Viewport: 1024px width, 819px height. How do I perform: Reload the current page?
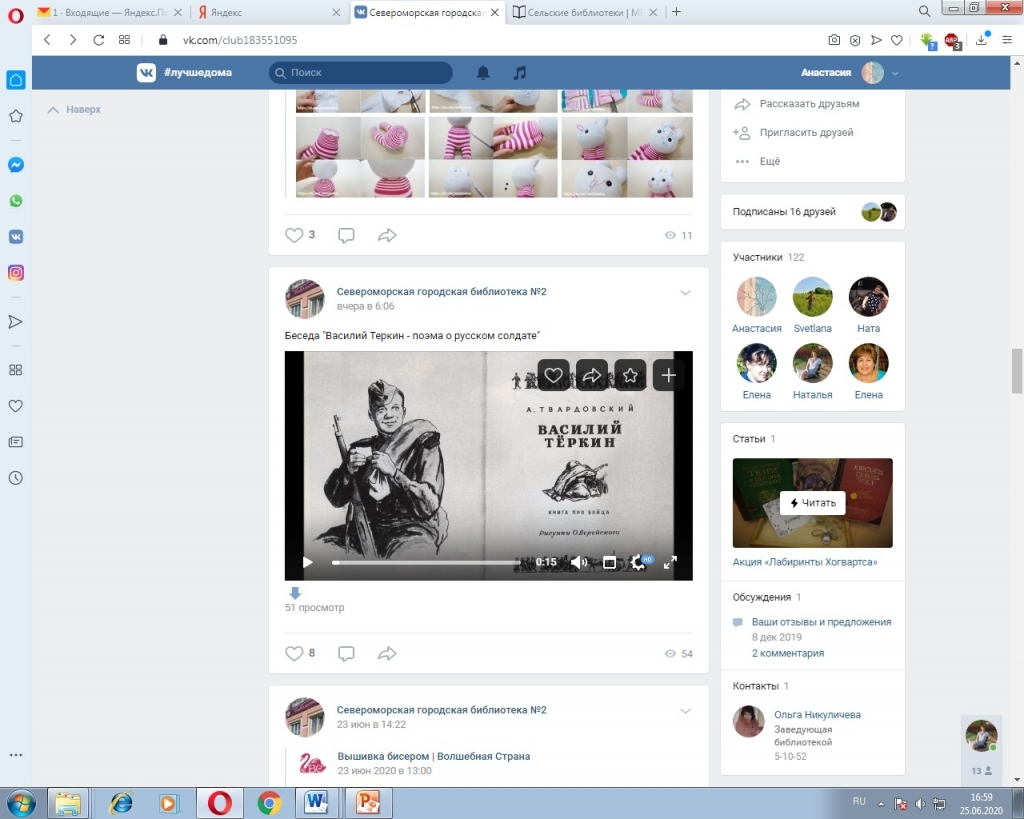point(99,40)
